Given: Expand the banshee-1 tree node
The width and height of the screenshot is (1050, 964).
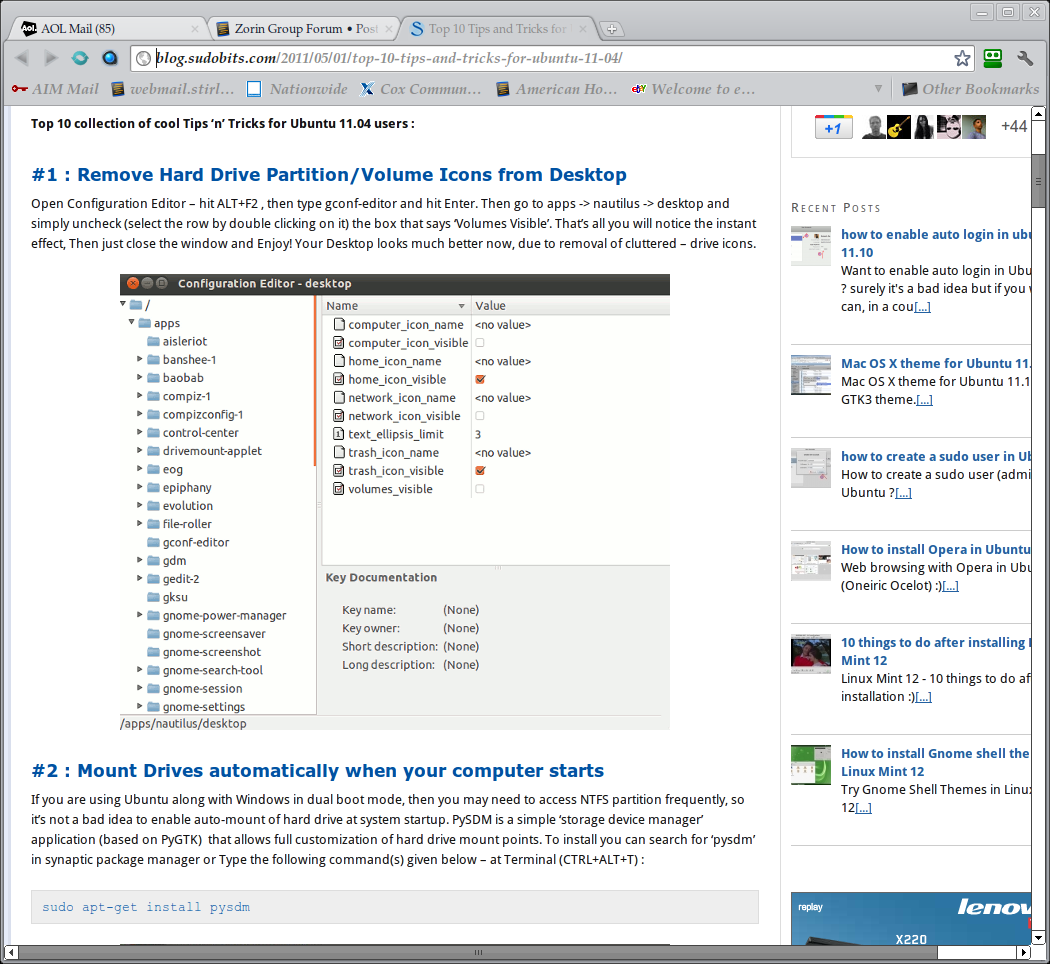Looking at the screenshot, I should click(x=140, y=359).
